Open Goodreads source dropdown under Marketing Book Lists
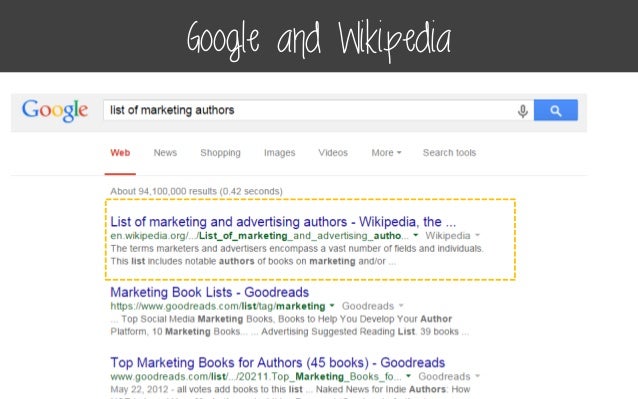Screen dimensions: 638x399 (x=373, y=306)
